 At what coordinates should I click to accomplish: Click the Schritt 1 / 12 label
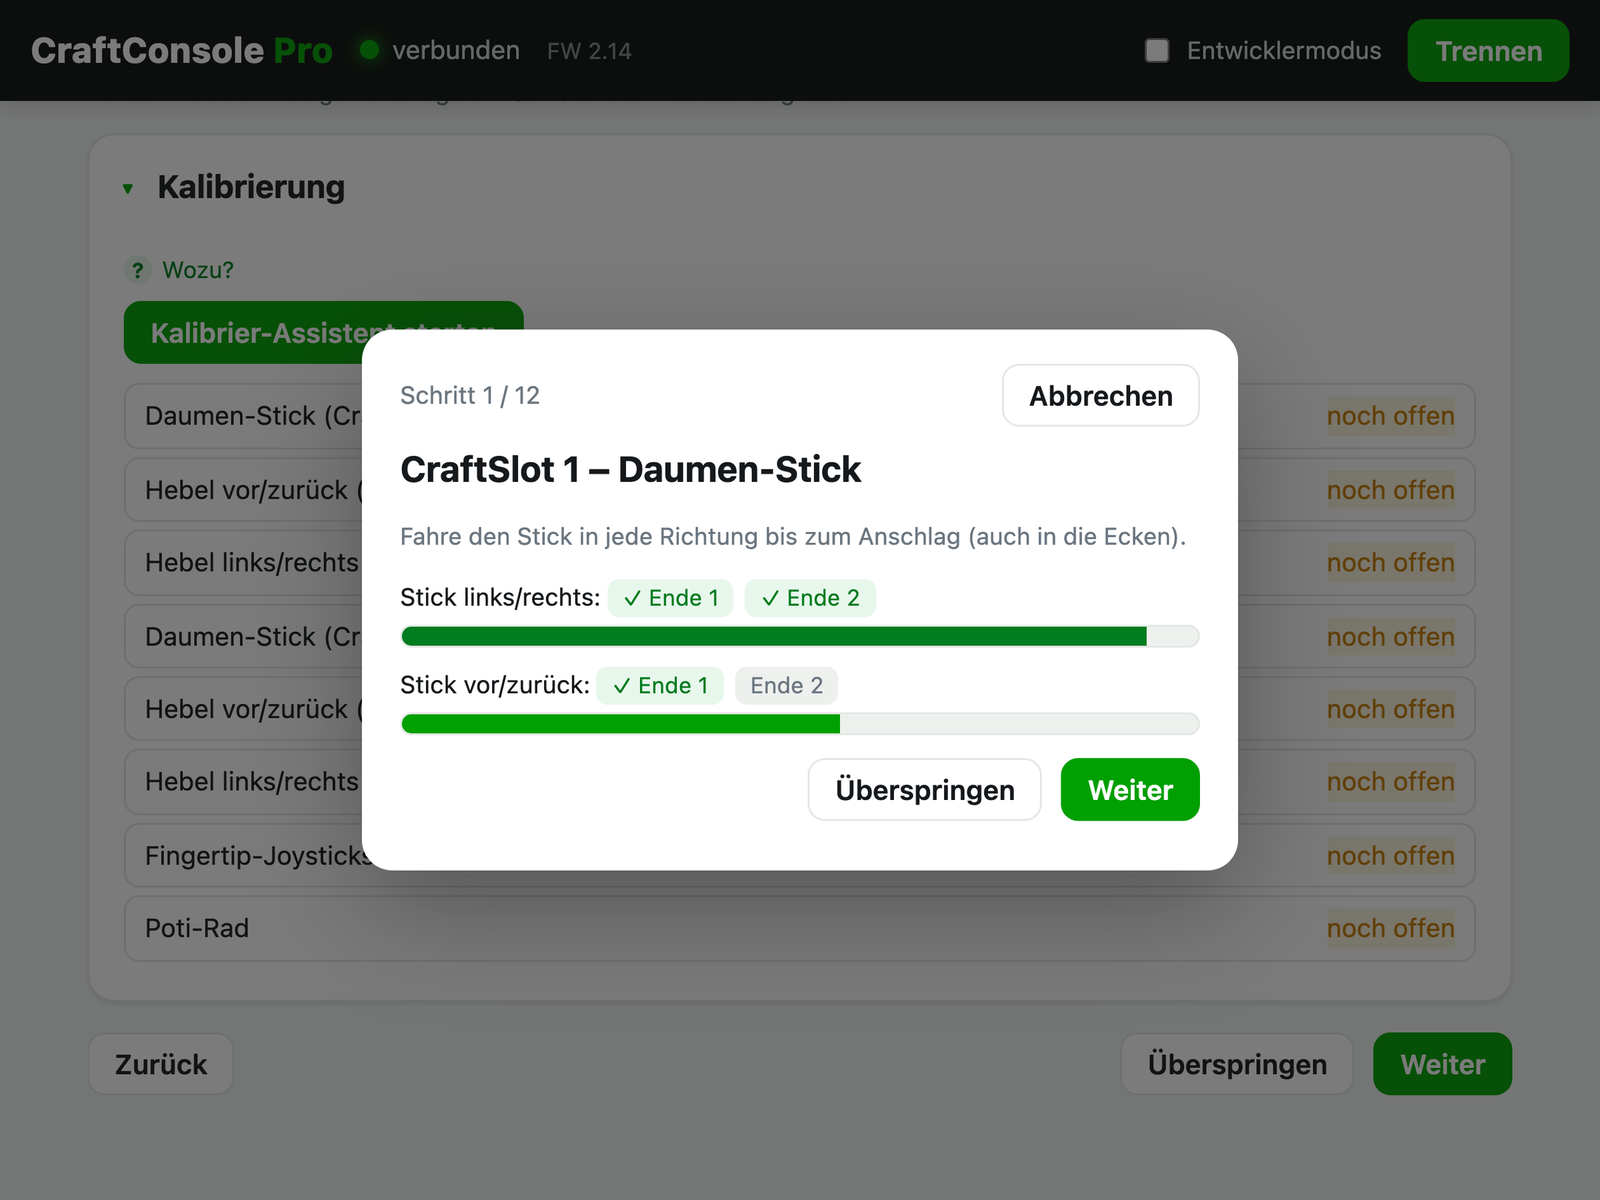pyautogui.click(x=470, y=396)
